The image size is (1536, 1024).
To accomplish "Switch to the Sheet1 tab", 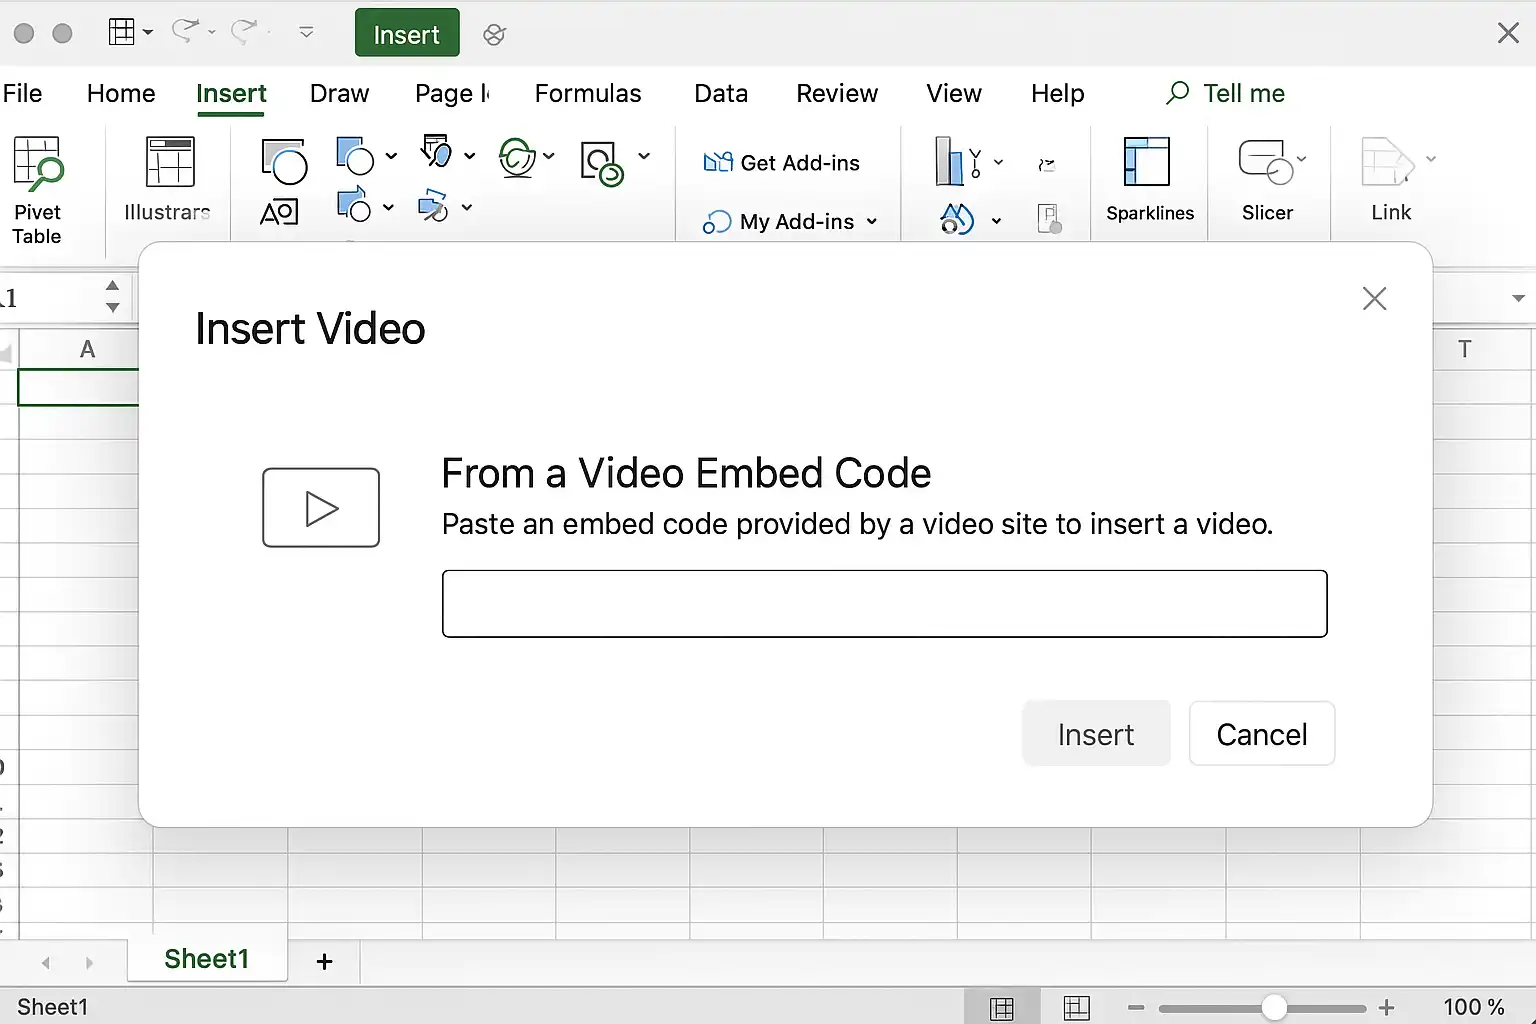I will point(207,959).
